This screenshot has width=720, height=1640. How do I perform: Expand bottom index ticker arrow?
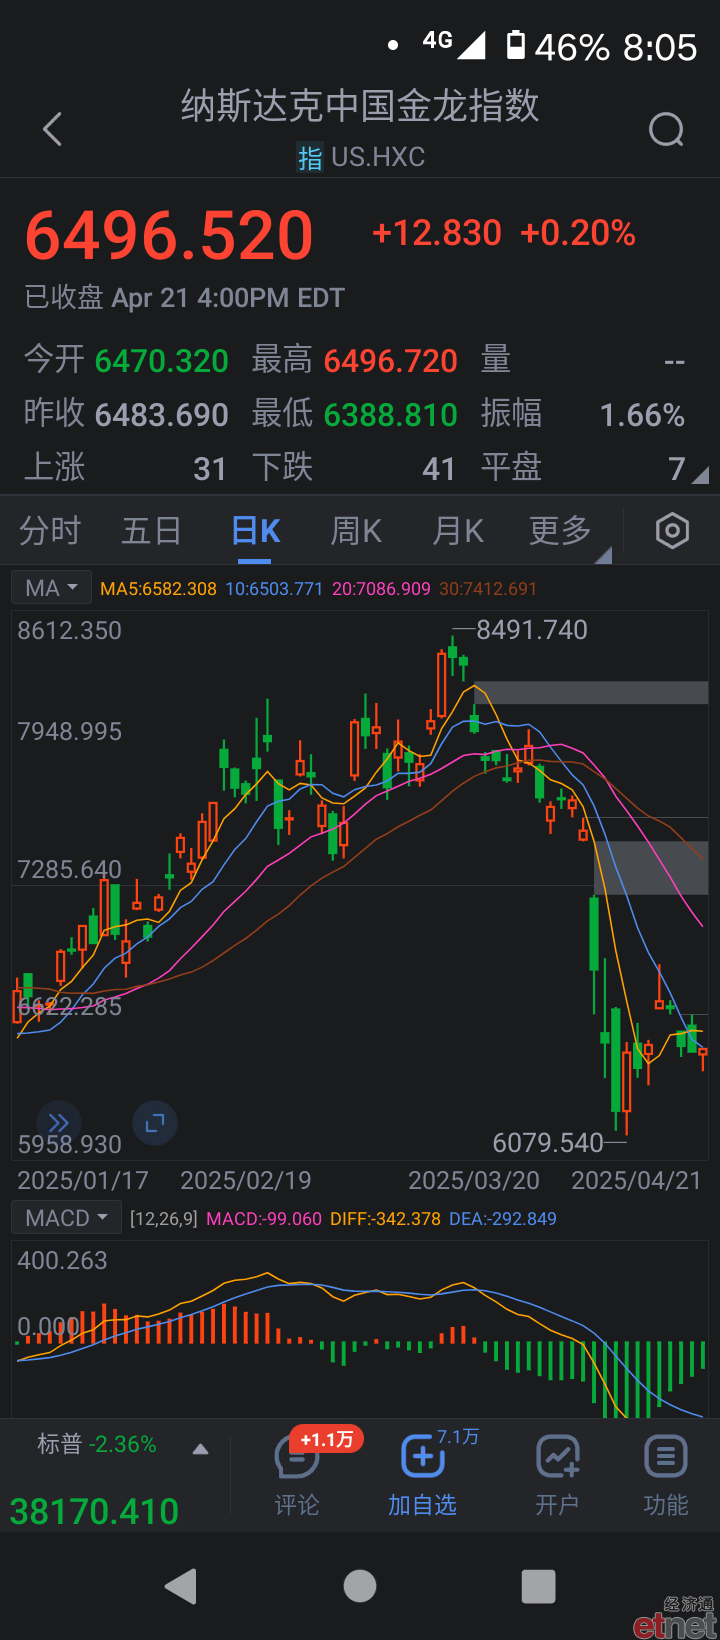[x=201, y=1449]
